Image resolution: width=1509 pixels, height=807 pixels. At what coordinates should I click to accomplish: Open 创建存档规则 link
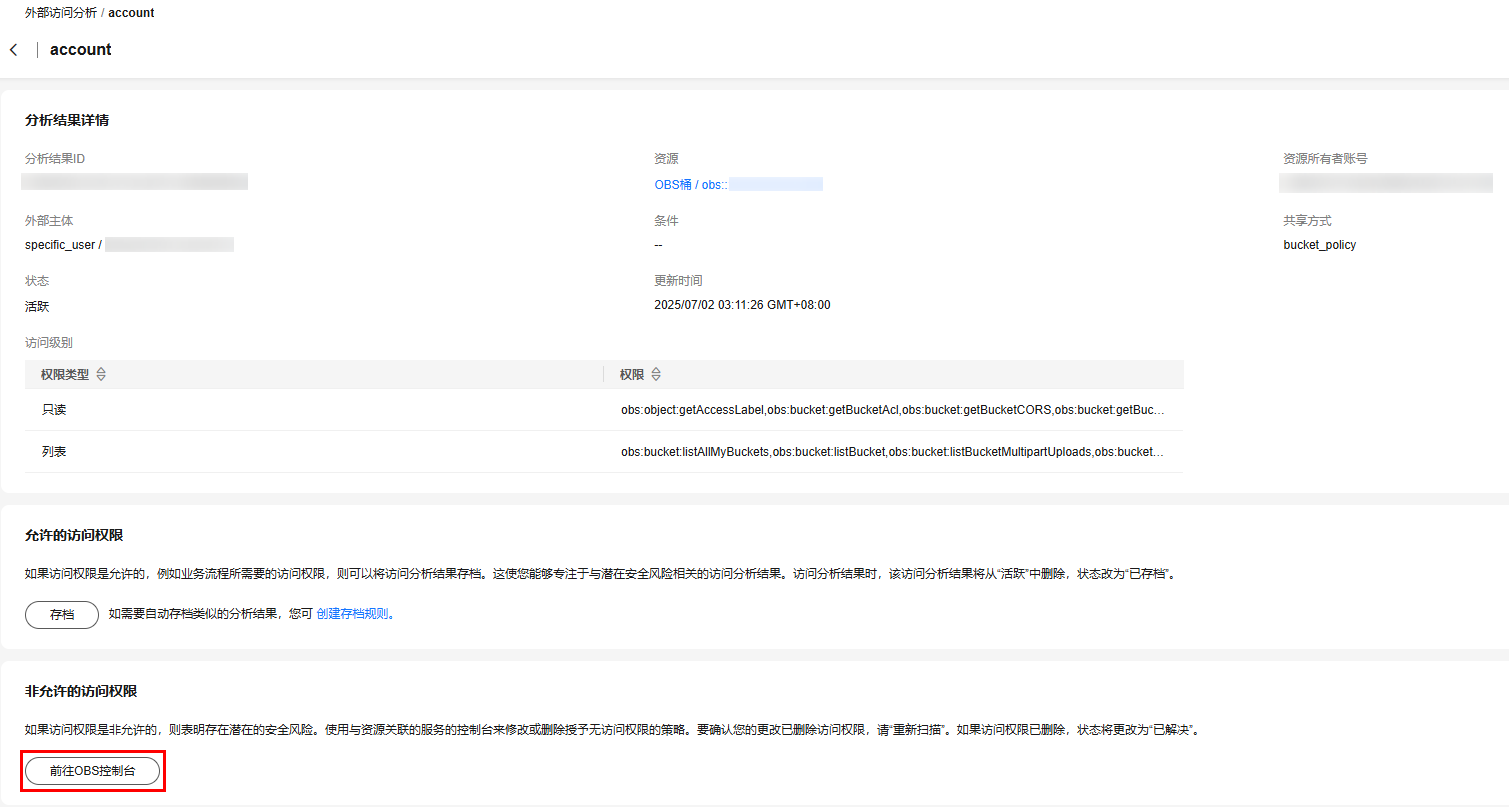coord(354,614)
